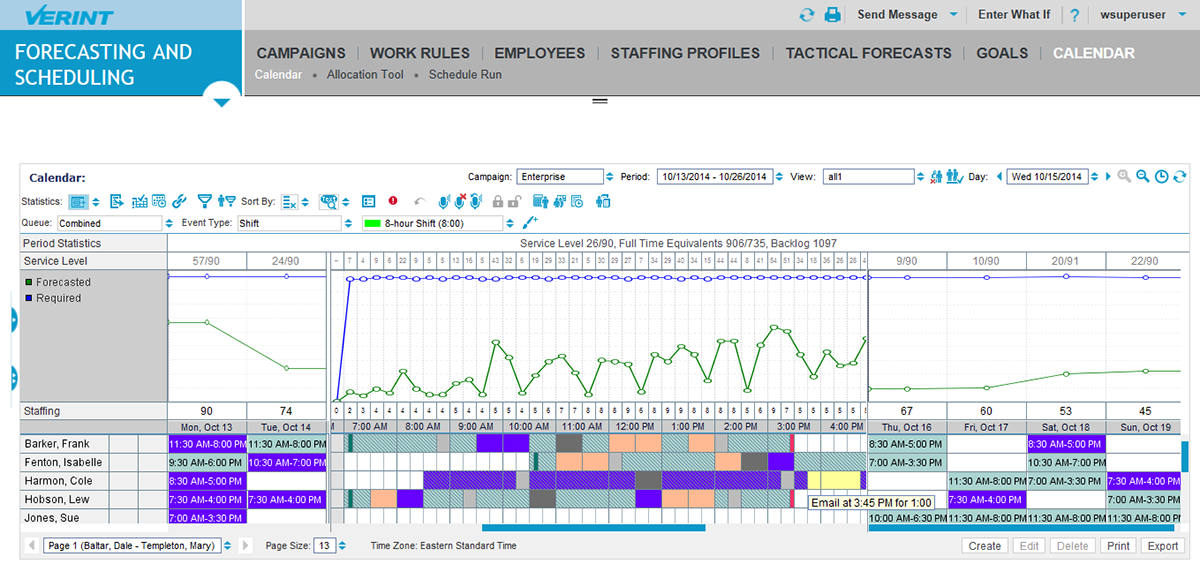Click the Page Size input field
This screenshot has width=1200, height=564.
tap(324, 546)
